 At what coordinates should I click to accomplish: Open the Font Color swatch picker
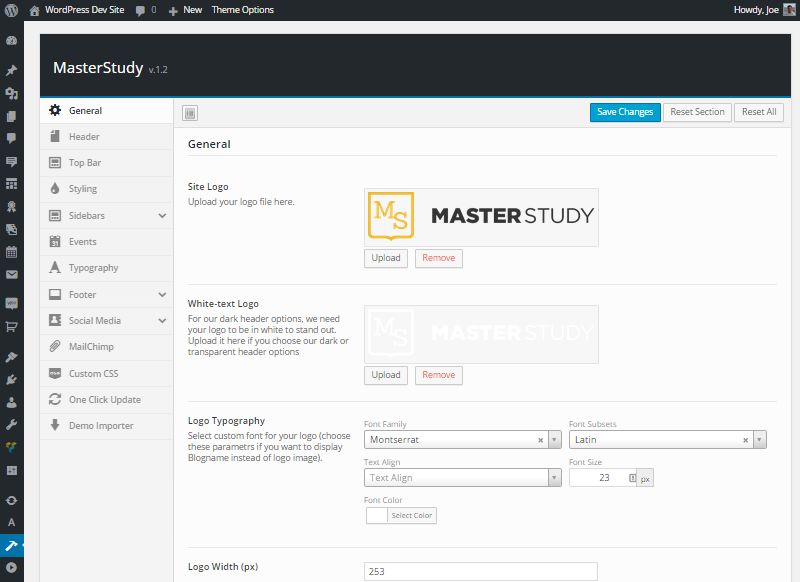click(377, 516)
